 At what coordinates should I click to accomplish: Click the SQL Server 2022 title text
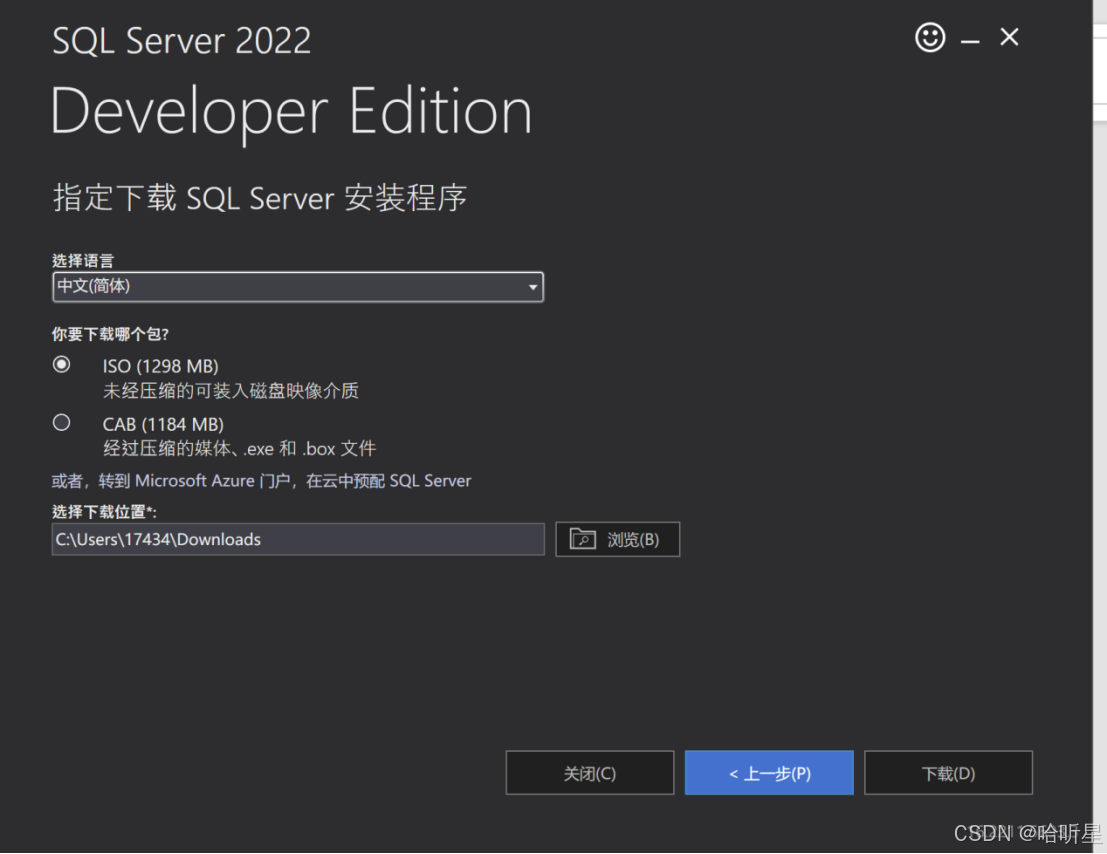coord(181,41)
